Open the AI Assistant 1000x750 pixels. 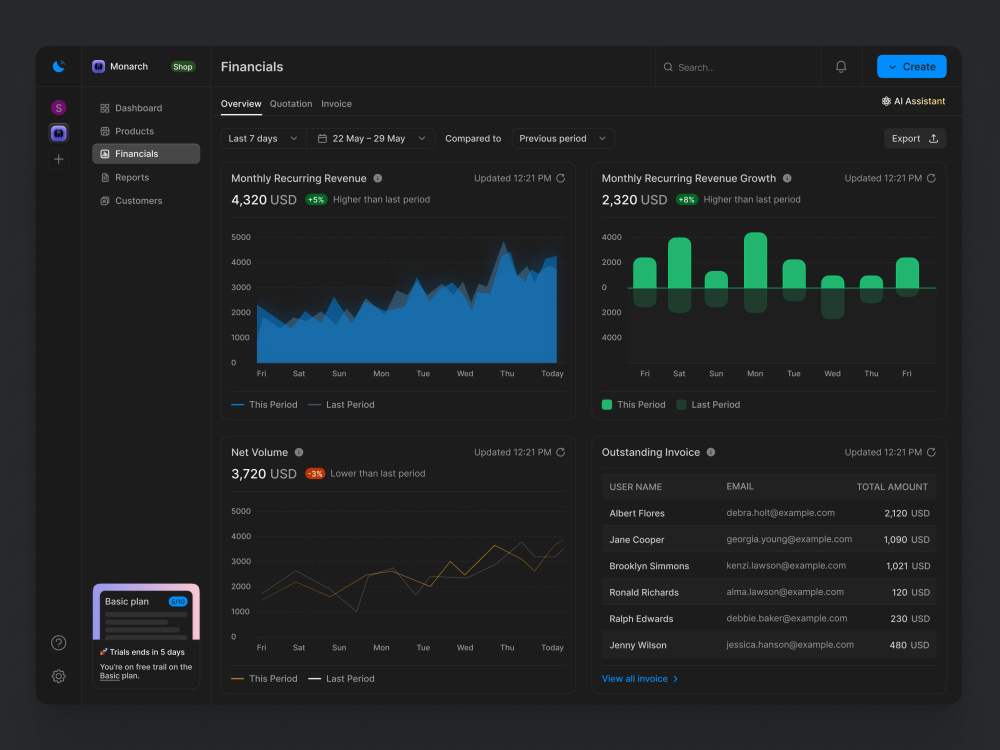pos(913,101)
